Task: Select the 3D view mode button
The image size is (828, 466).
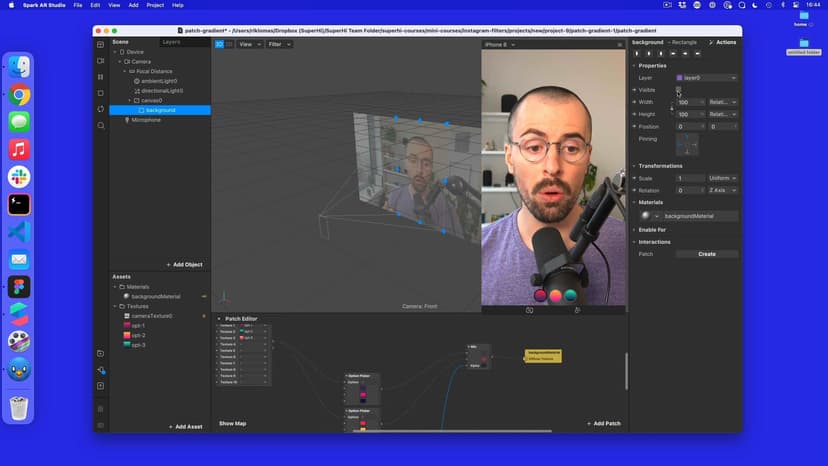Action: tap(219, 44)
